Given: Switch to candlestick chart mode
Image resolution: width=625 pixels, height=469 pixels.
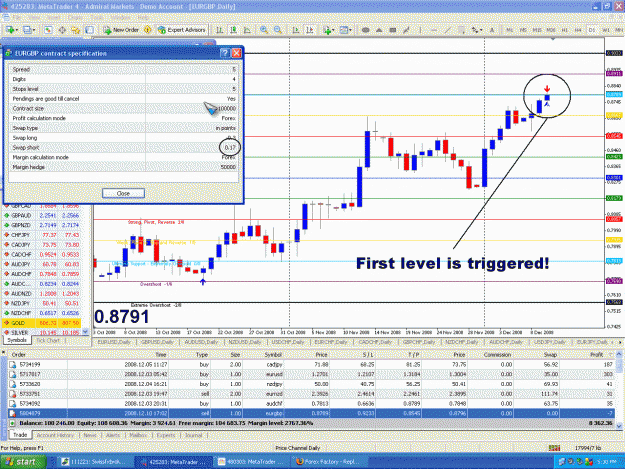Looking at the screenshot, I should click(234, 30).
